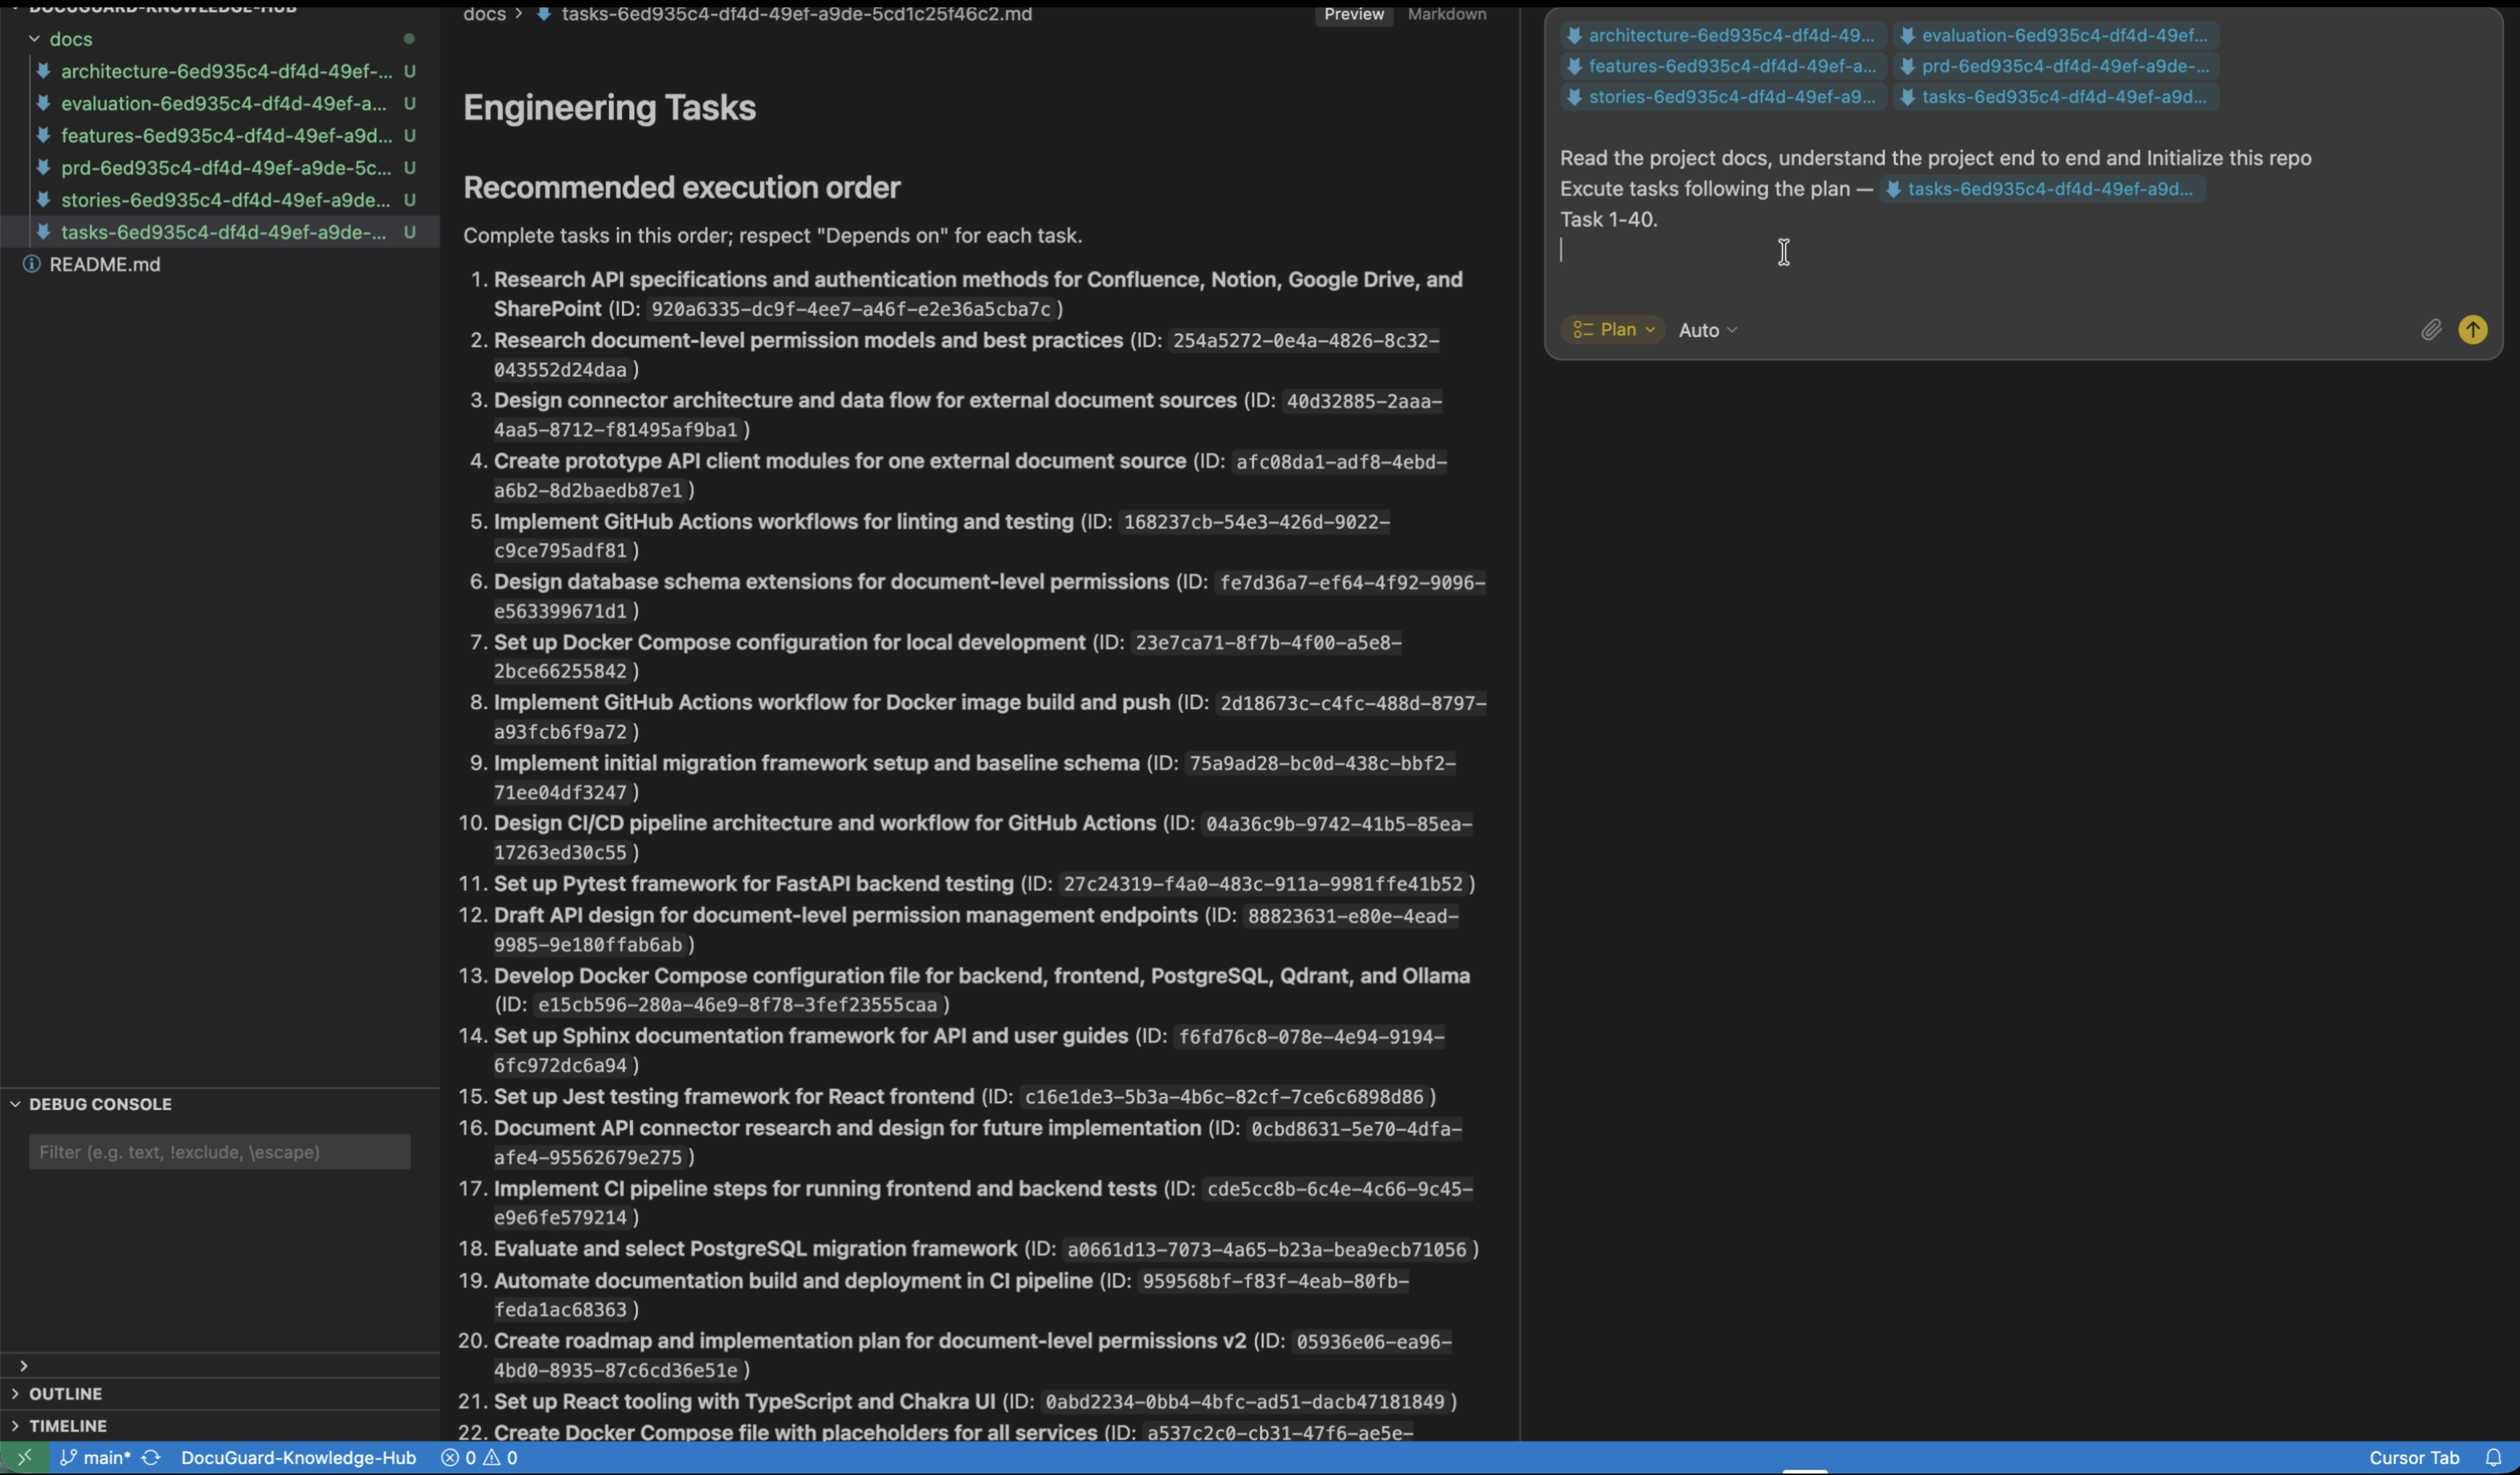The height and width of the screenshot is (1475, 2520).
Task: Select tasks-6ed935c4 file in explorer
Action: click(223, 232)
